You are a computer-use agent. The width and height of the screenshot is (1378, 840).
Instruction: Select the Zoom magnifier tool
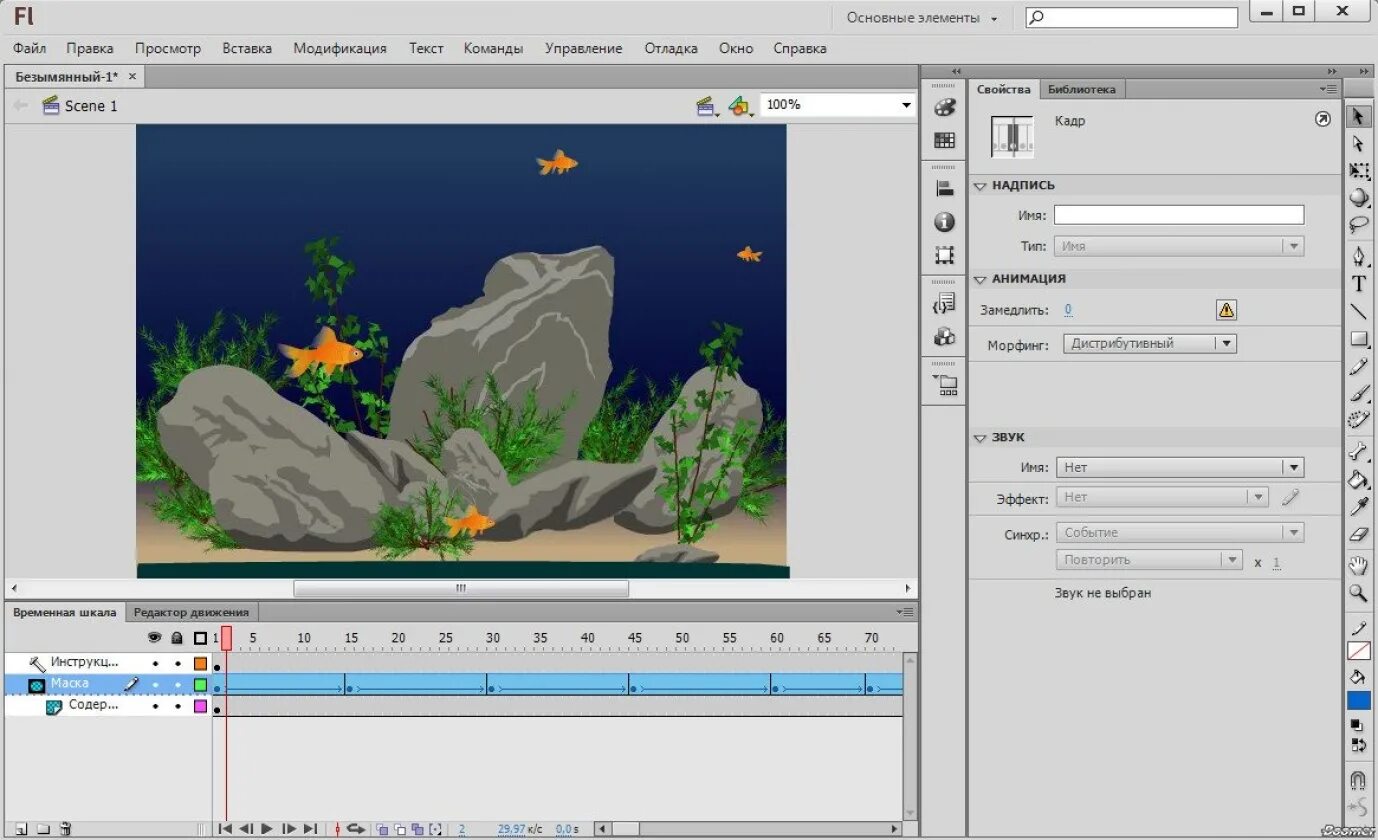[1358, 594]
